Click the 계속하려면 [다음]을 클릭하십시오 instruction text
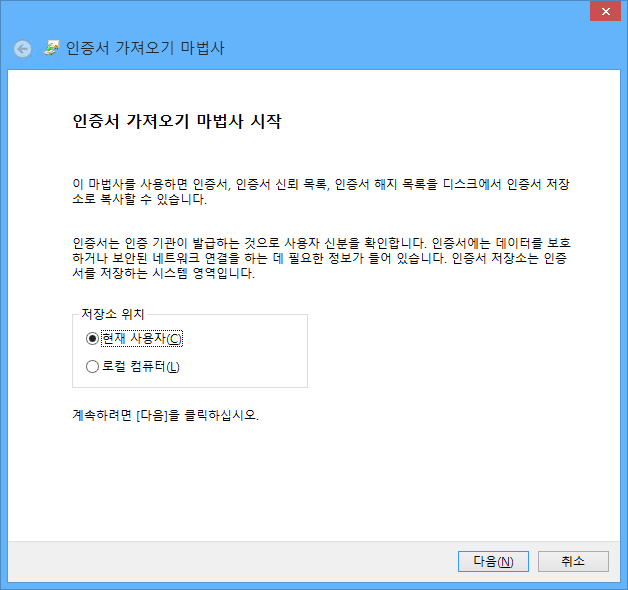The image size is (628, 590). [165, 414]
